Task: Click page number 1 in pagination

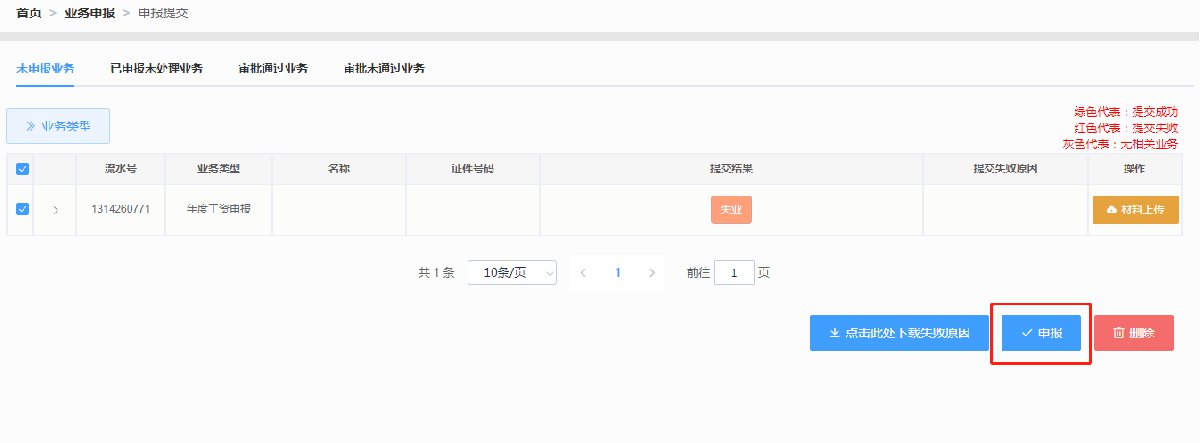Action: [618, 272]
